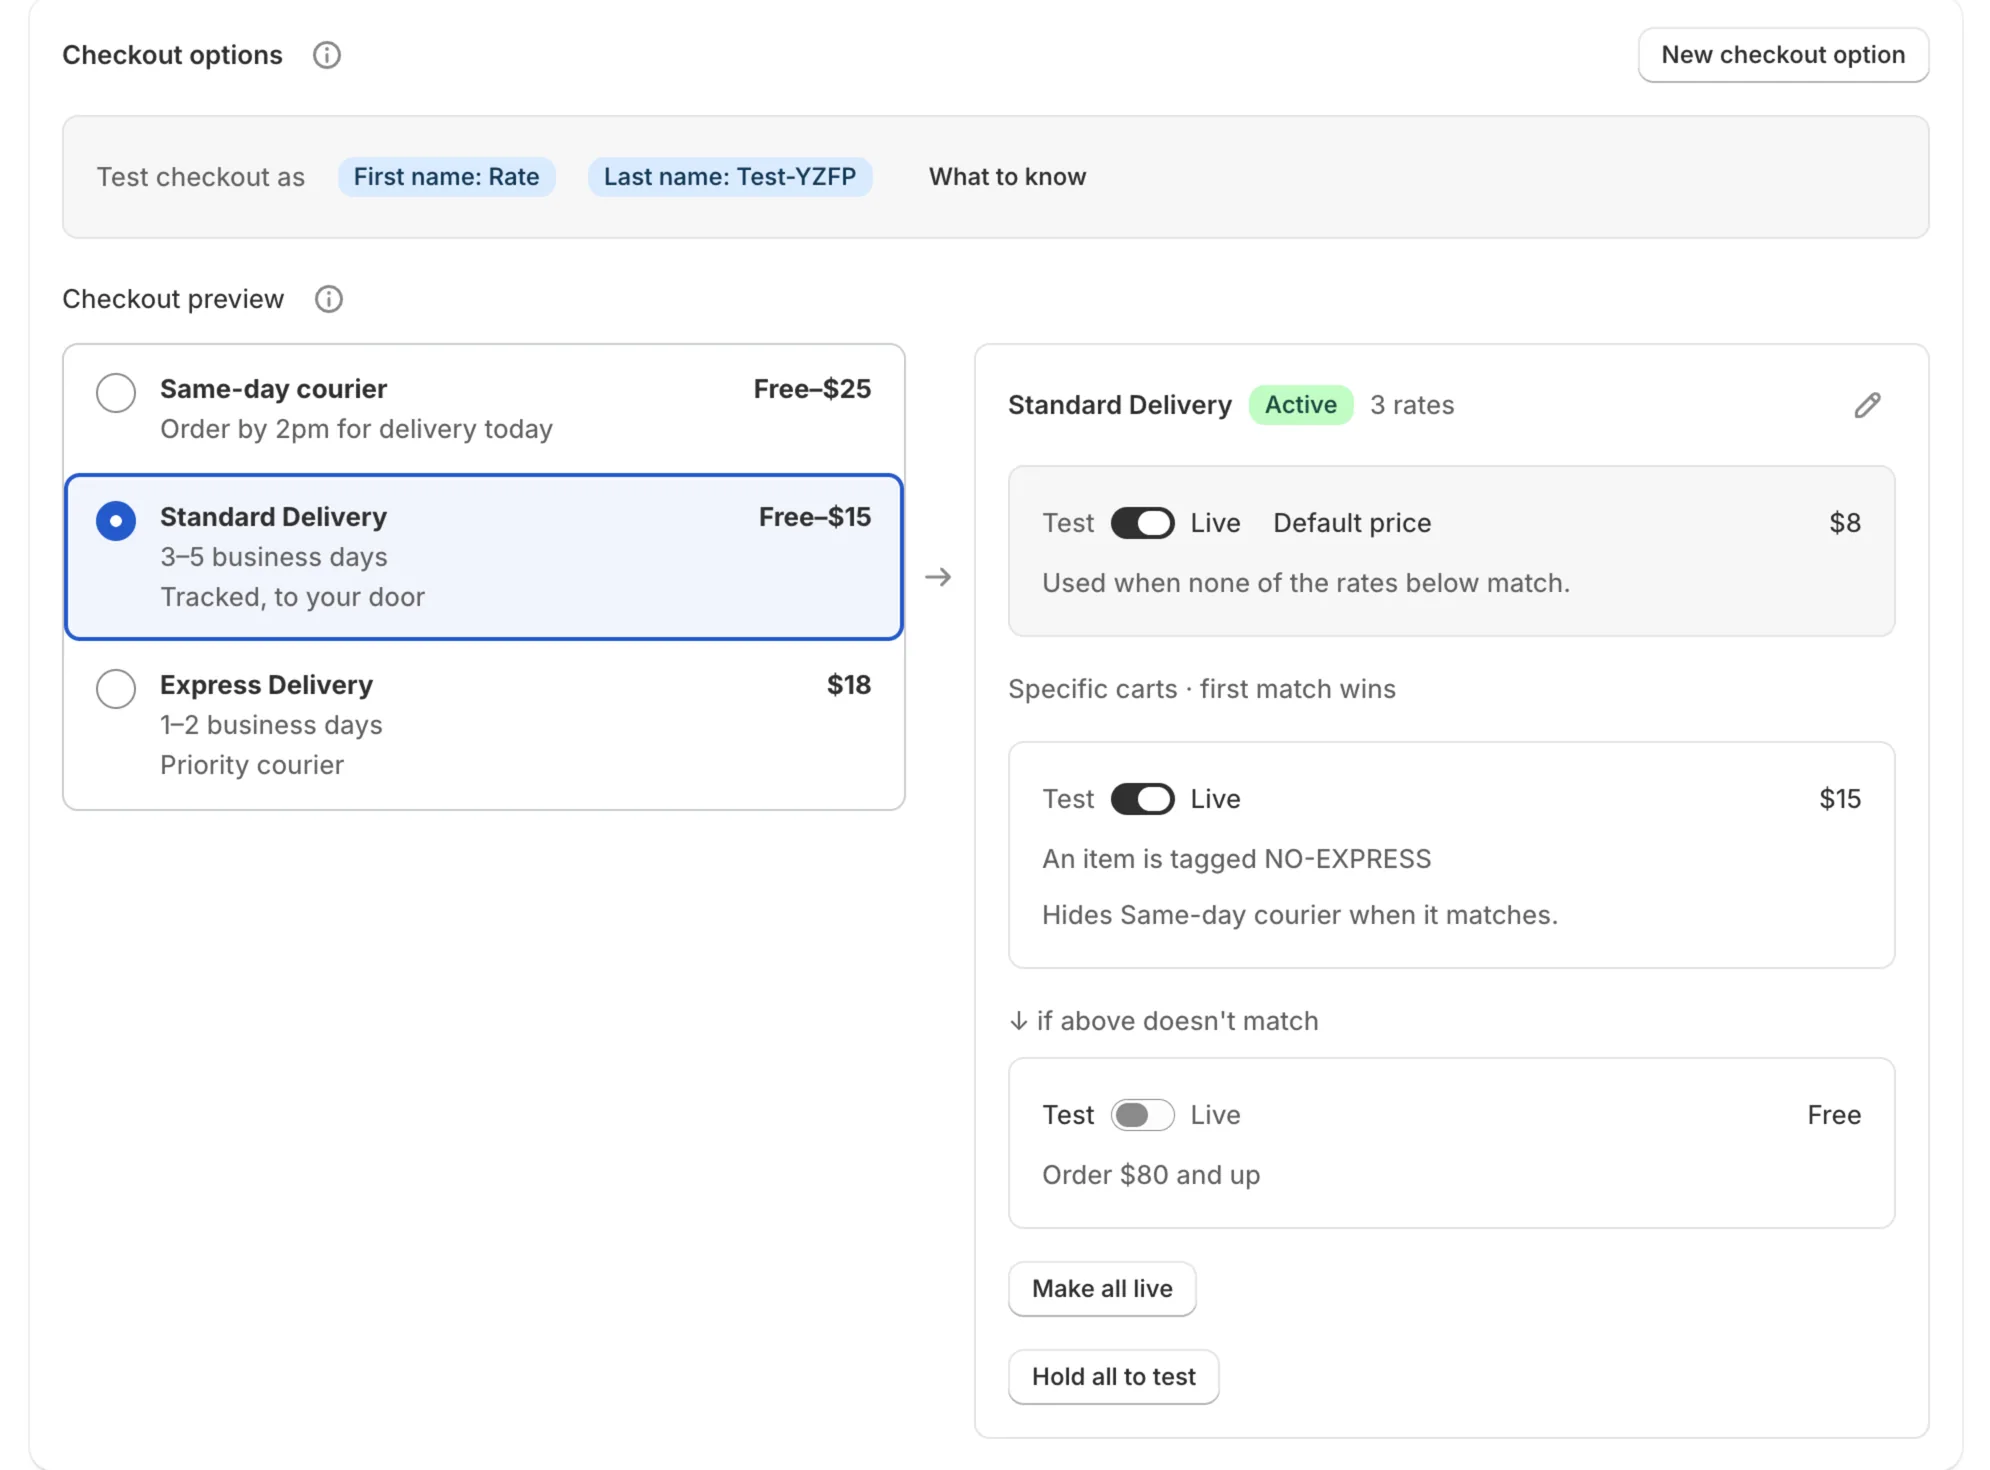Click 'Used when none of the rates below match.'

pyautogui.click(x=1306, y=583)
